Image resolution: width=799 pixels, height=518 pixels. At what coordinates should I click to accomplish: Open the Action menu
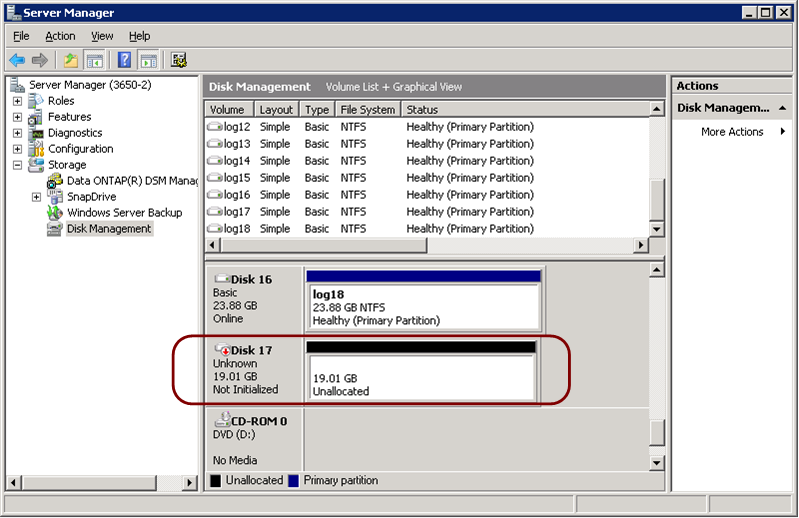pyautogui.click(x=60, y=36)
